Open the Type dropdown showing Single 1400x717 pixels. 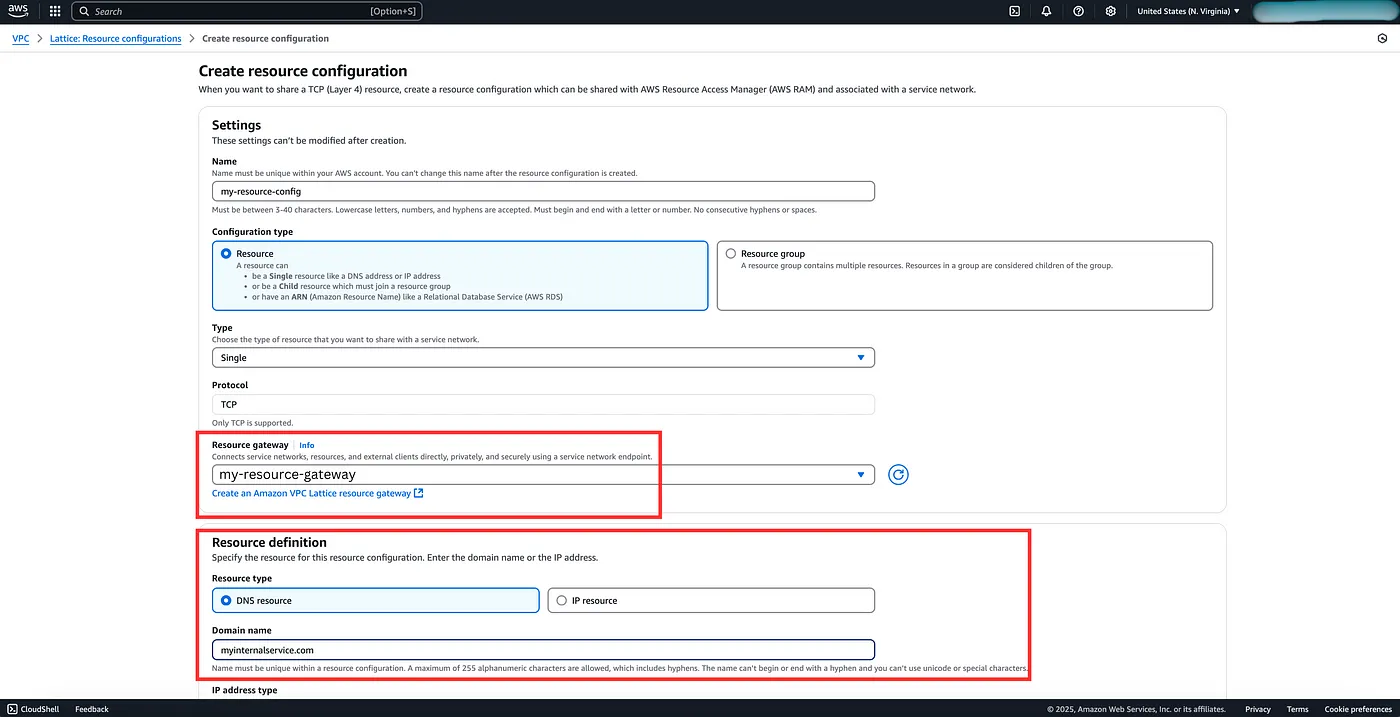point(543,357)
